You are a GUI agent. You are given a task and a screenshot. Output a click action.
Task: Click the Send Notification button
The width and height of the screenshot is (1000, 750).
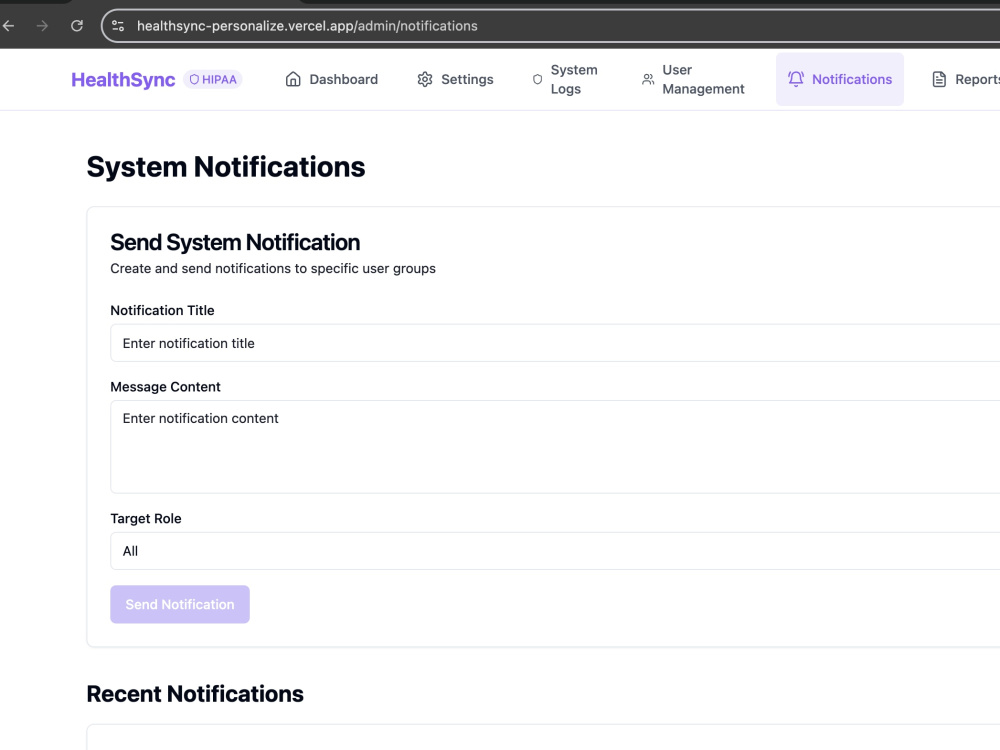pyautogui.click(x=180, y=605)
